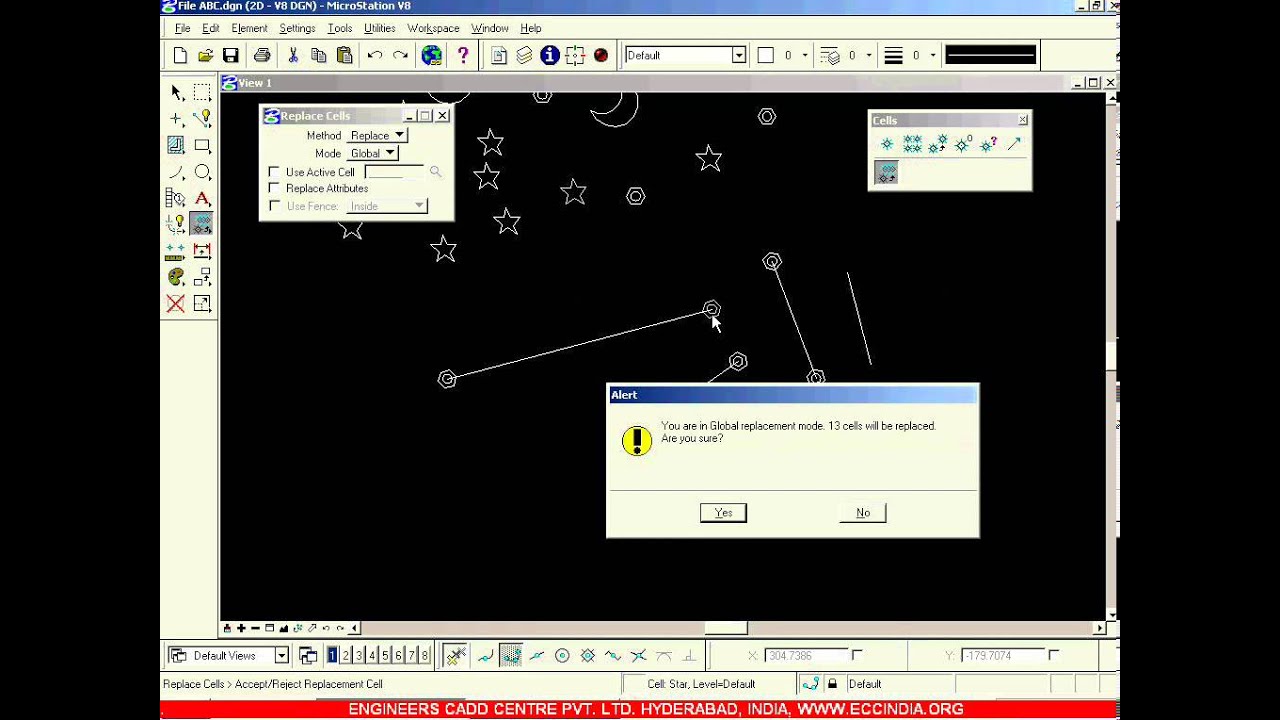Image resolution: width=1280 pixels, height=720 pixels.
Task: Select the Element Selection arrow tool
Action: tap(176, 93)
